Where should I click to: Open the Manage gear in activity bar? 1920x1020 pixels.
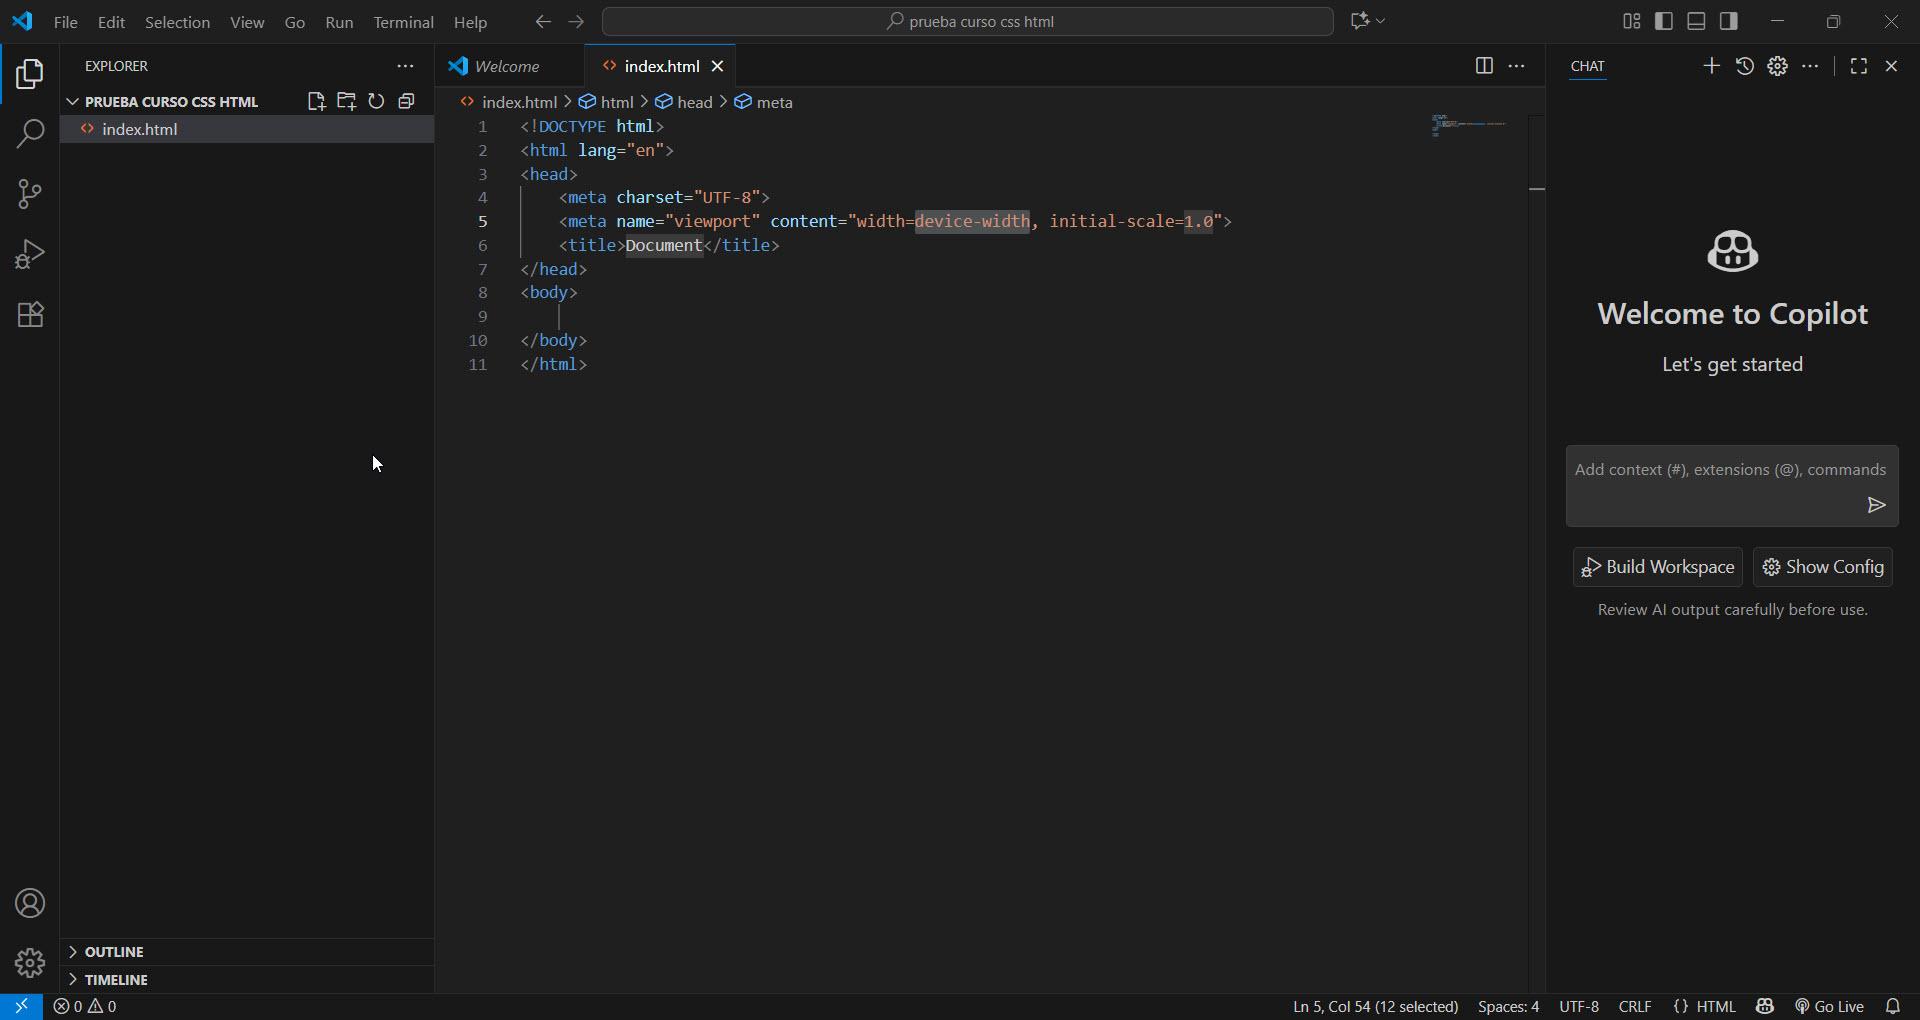click(x=30, y=963)
